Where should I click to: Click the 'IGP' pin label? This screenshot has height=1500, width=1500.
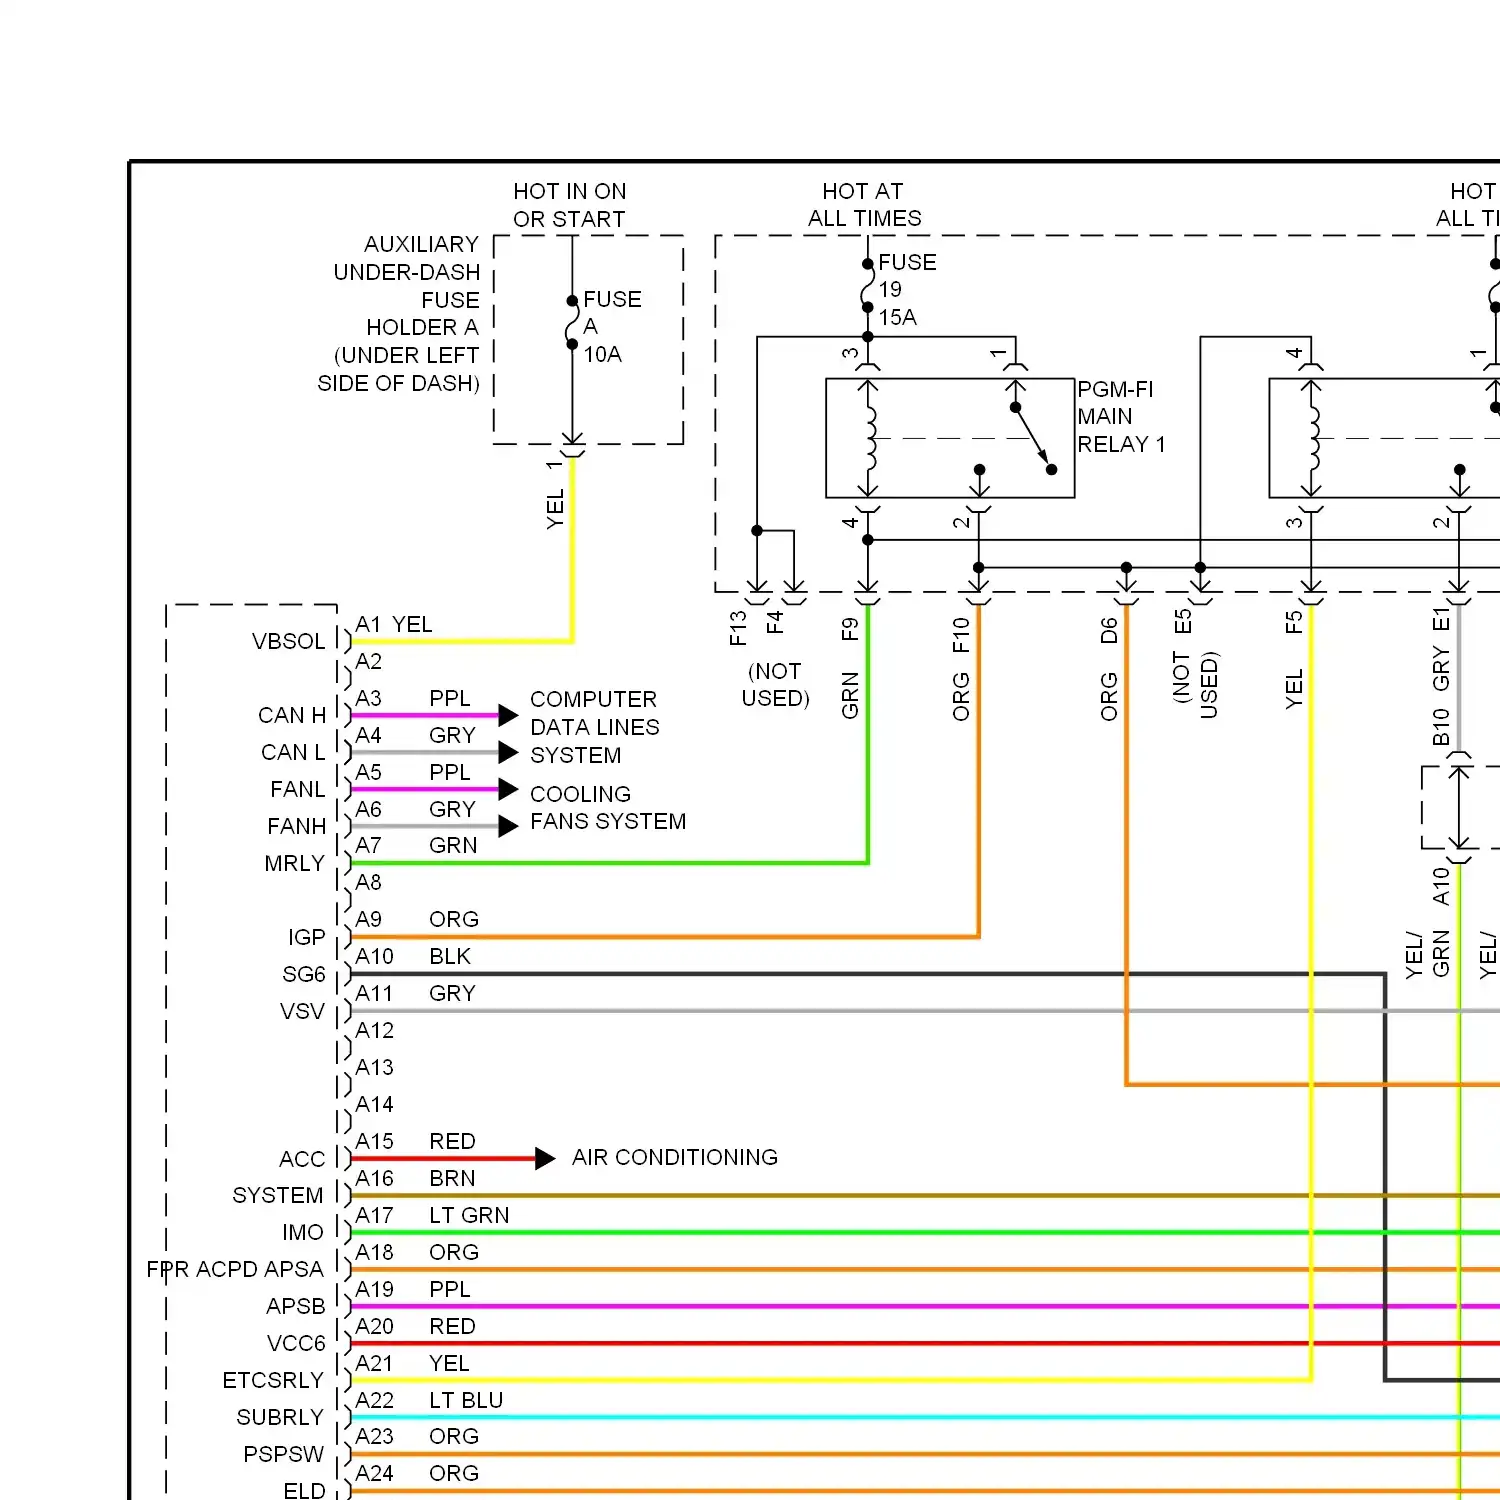pyautogui.click(x=307, y=938)
